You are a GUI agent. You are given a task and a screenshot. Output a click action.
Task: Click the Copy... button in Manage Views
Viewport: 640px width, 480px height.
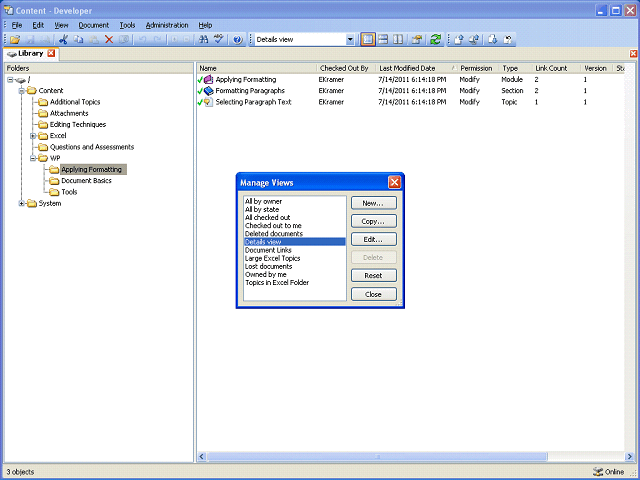(x=373, y=221)
